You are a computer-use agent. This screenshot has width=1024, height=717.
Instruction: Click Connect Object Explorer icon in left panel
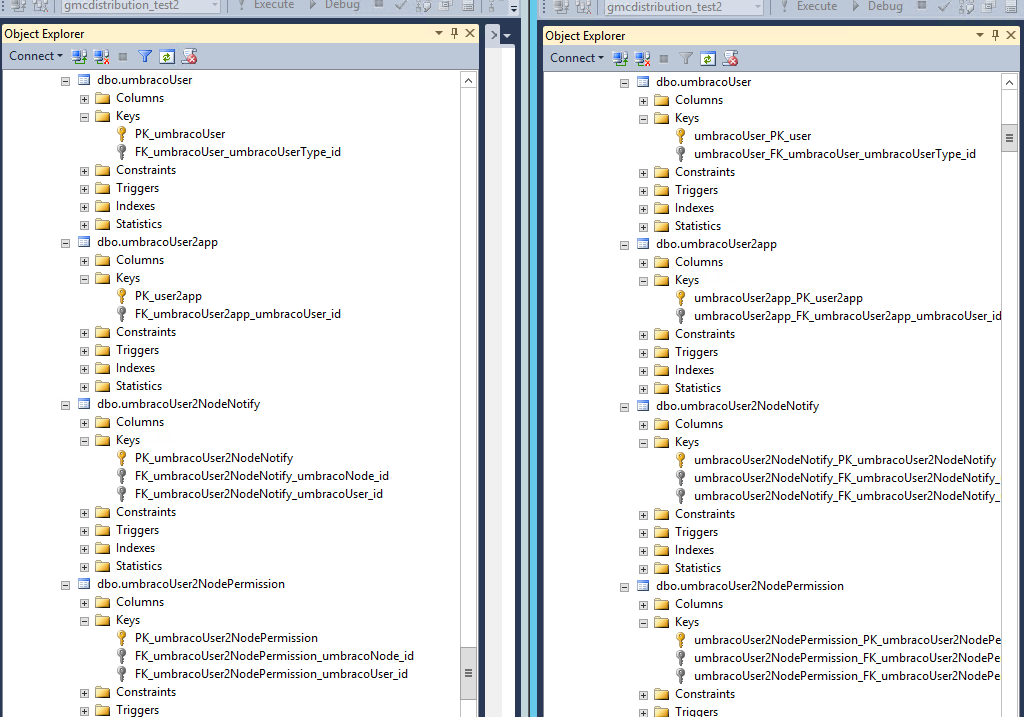tap(80, 57)
